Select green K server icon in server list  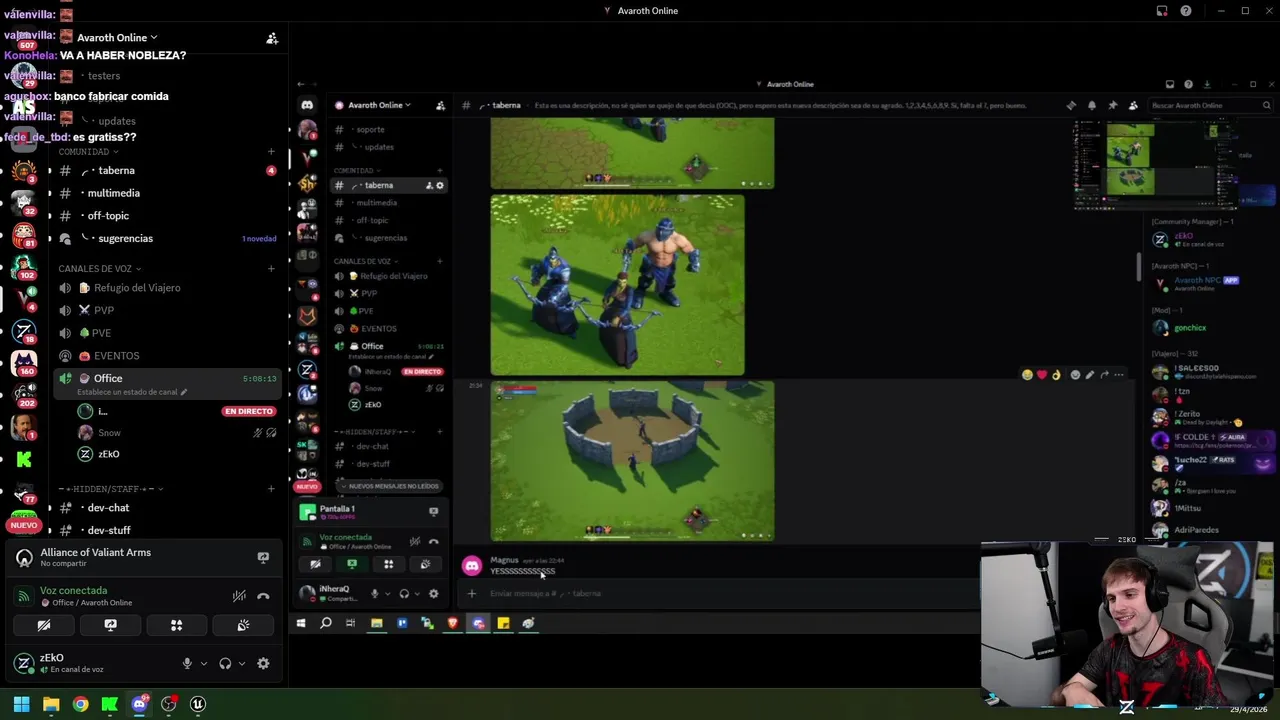[24, 459]
